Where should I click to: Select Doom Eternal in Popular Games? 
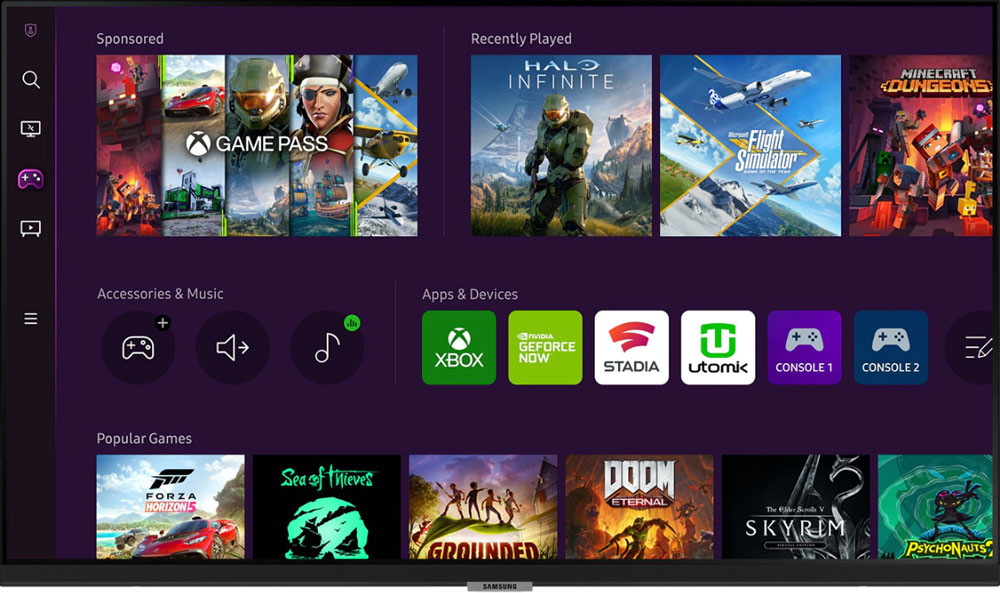pos(639,507)
